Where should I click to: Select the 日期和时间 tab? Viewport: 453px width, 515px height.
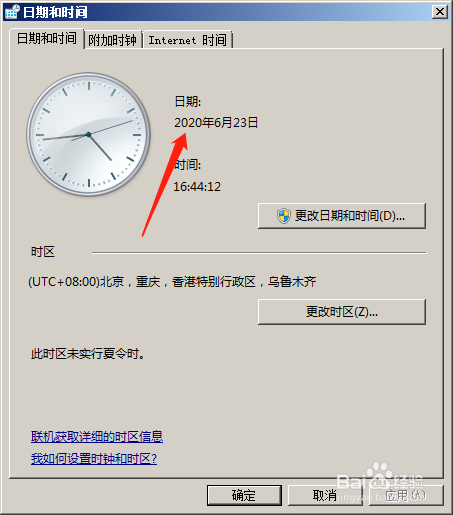(47, 38)
